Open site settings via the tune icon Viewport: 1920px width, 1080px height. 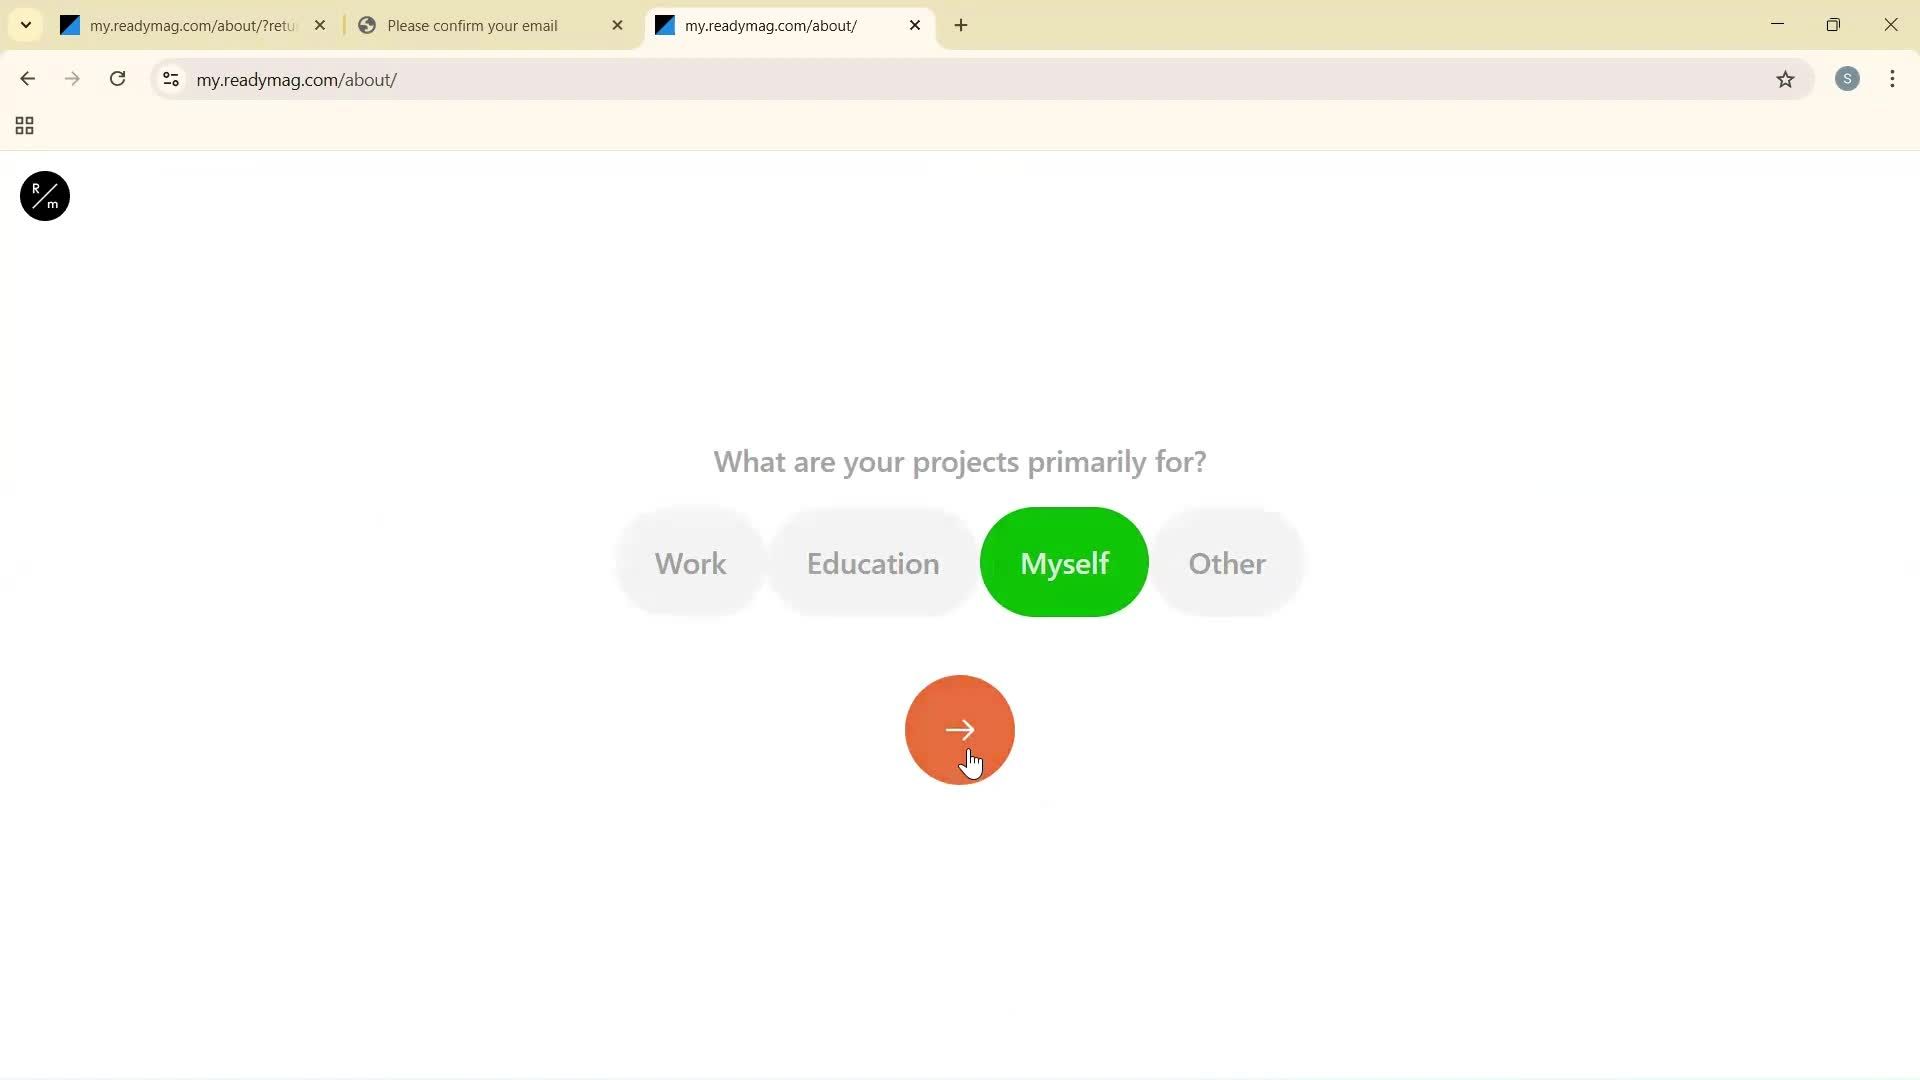pyautogui.click(x=170, y=79)
